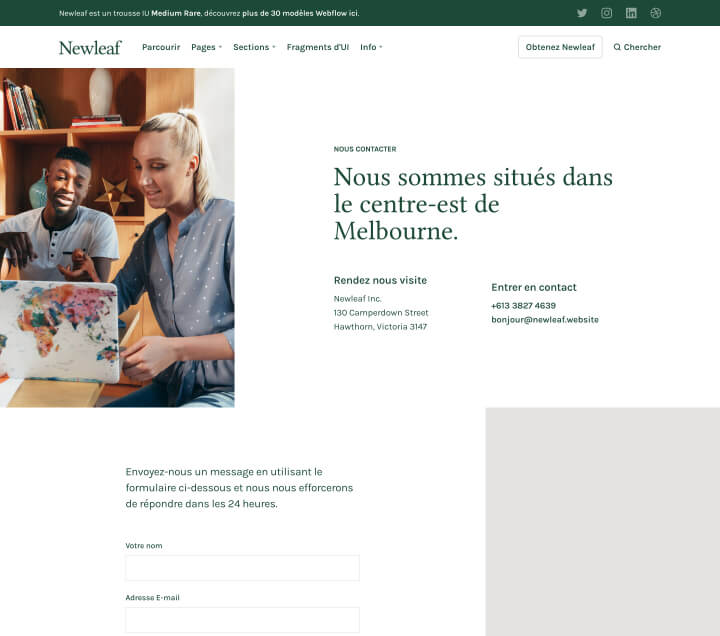Open plus de 30 modèles Webflow link
Screen dimensions: 720x636
tap(300, 13)
